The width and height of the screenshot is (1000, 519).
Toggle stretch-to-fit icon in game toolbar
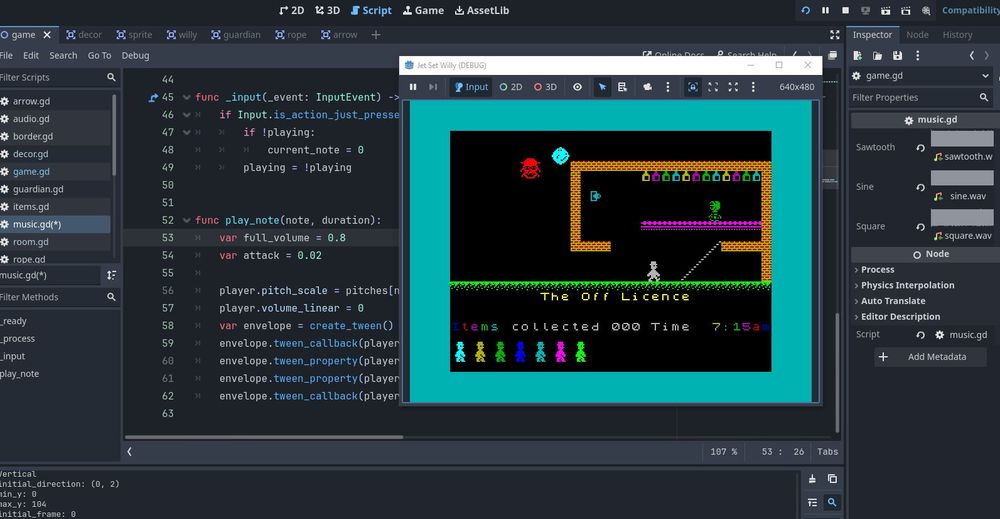pyautogui.click(x=733, y=87)
